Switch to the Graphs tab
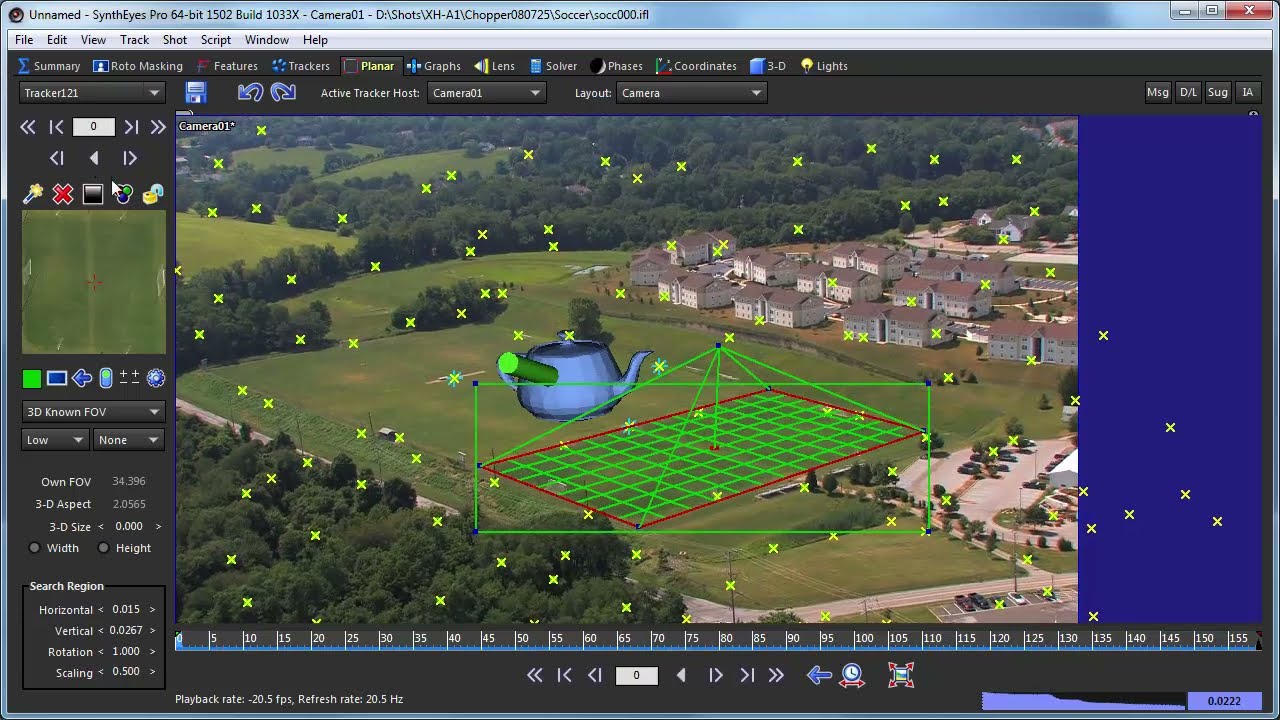This screenshot has width=1280, height=720. [434, 66]
